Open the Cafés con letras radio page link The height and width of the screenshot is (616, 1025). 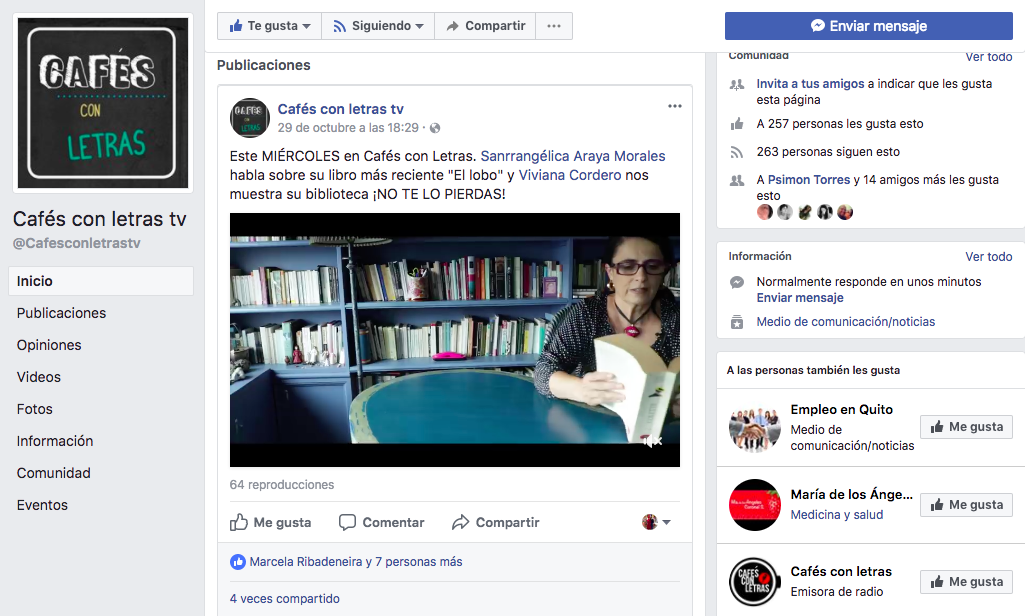pos(841,572)
